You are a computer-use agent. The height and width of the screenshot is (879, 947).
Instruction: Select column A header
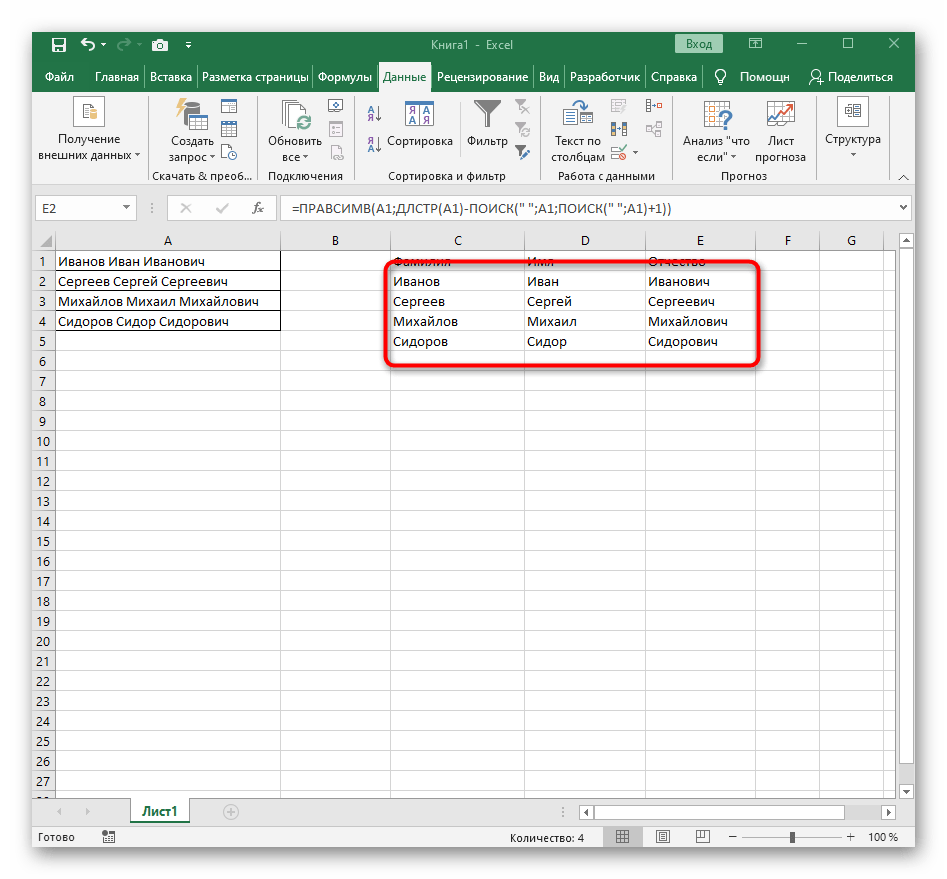pyautogui.click(x=168, y=240)
